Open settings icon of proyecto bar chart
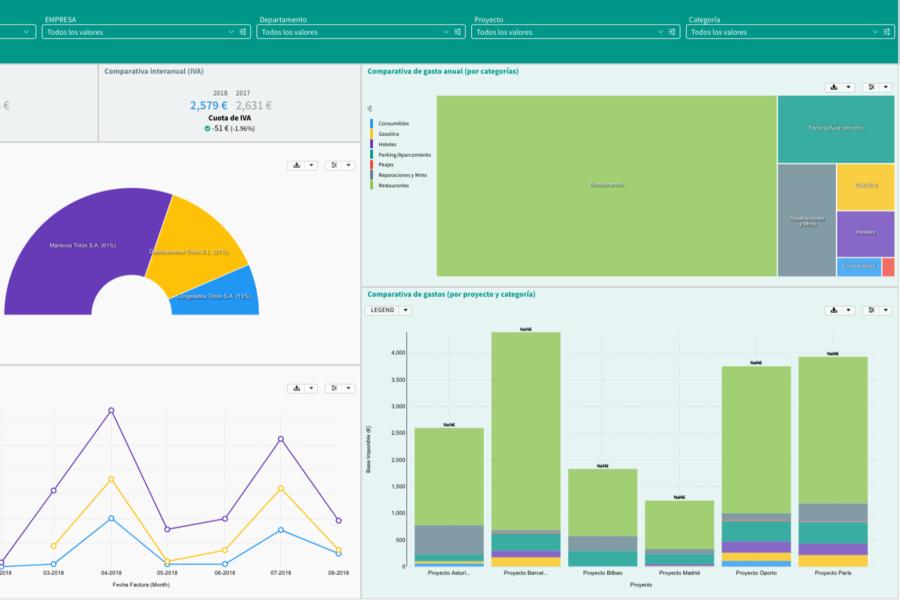 pyautogui.click(x=871, y=310)
